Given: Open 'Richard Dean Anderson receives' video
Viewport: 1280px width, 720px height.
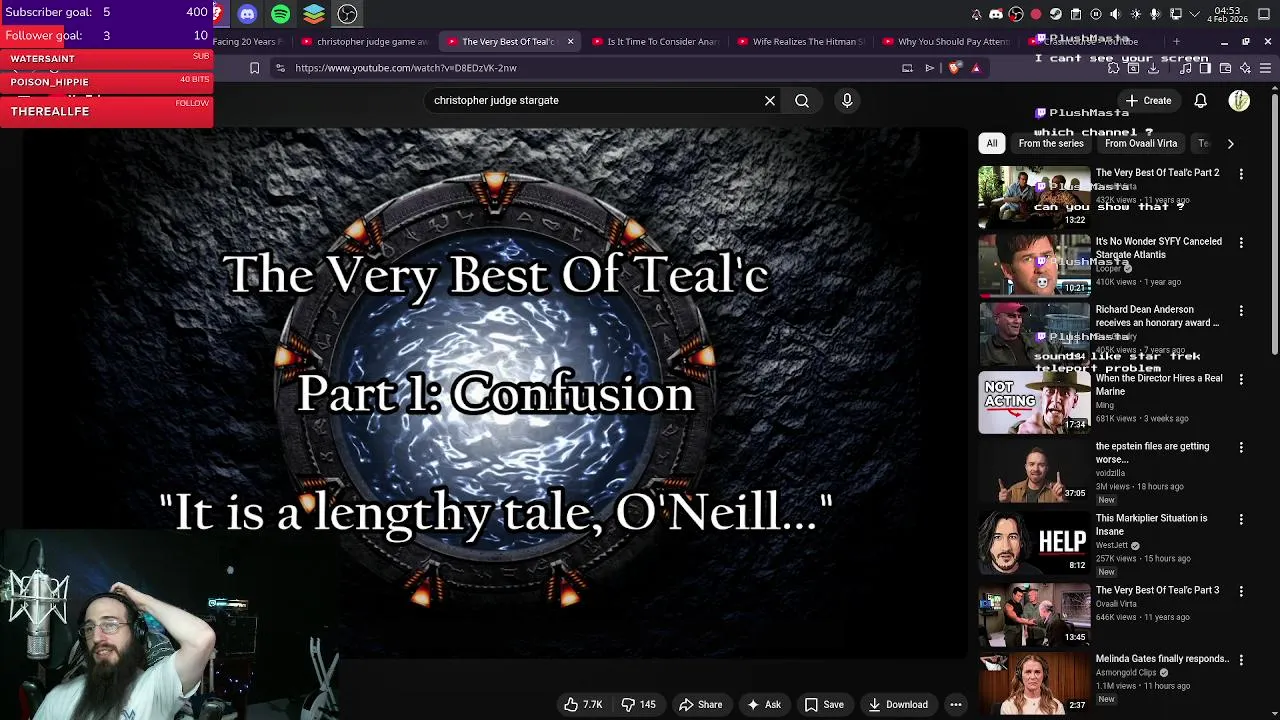Looking at the screenshot, I should pyautogui.click(x=1157, y=316).
